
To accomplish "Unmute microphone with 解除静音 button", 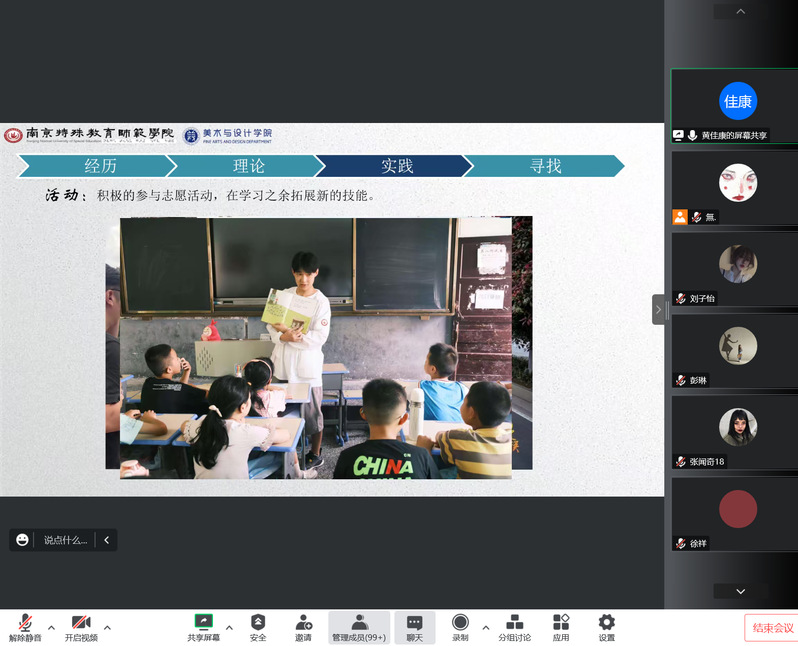I will 25,626.
